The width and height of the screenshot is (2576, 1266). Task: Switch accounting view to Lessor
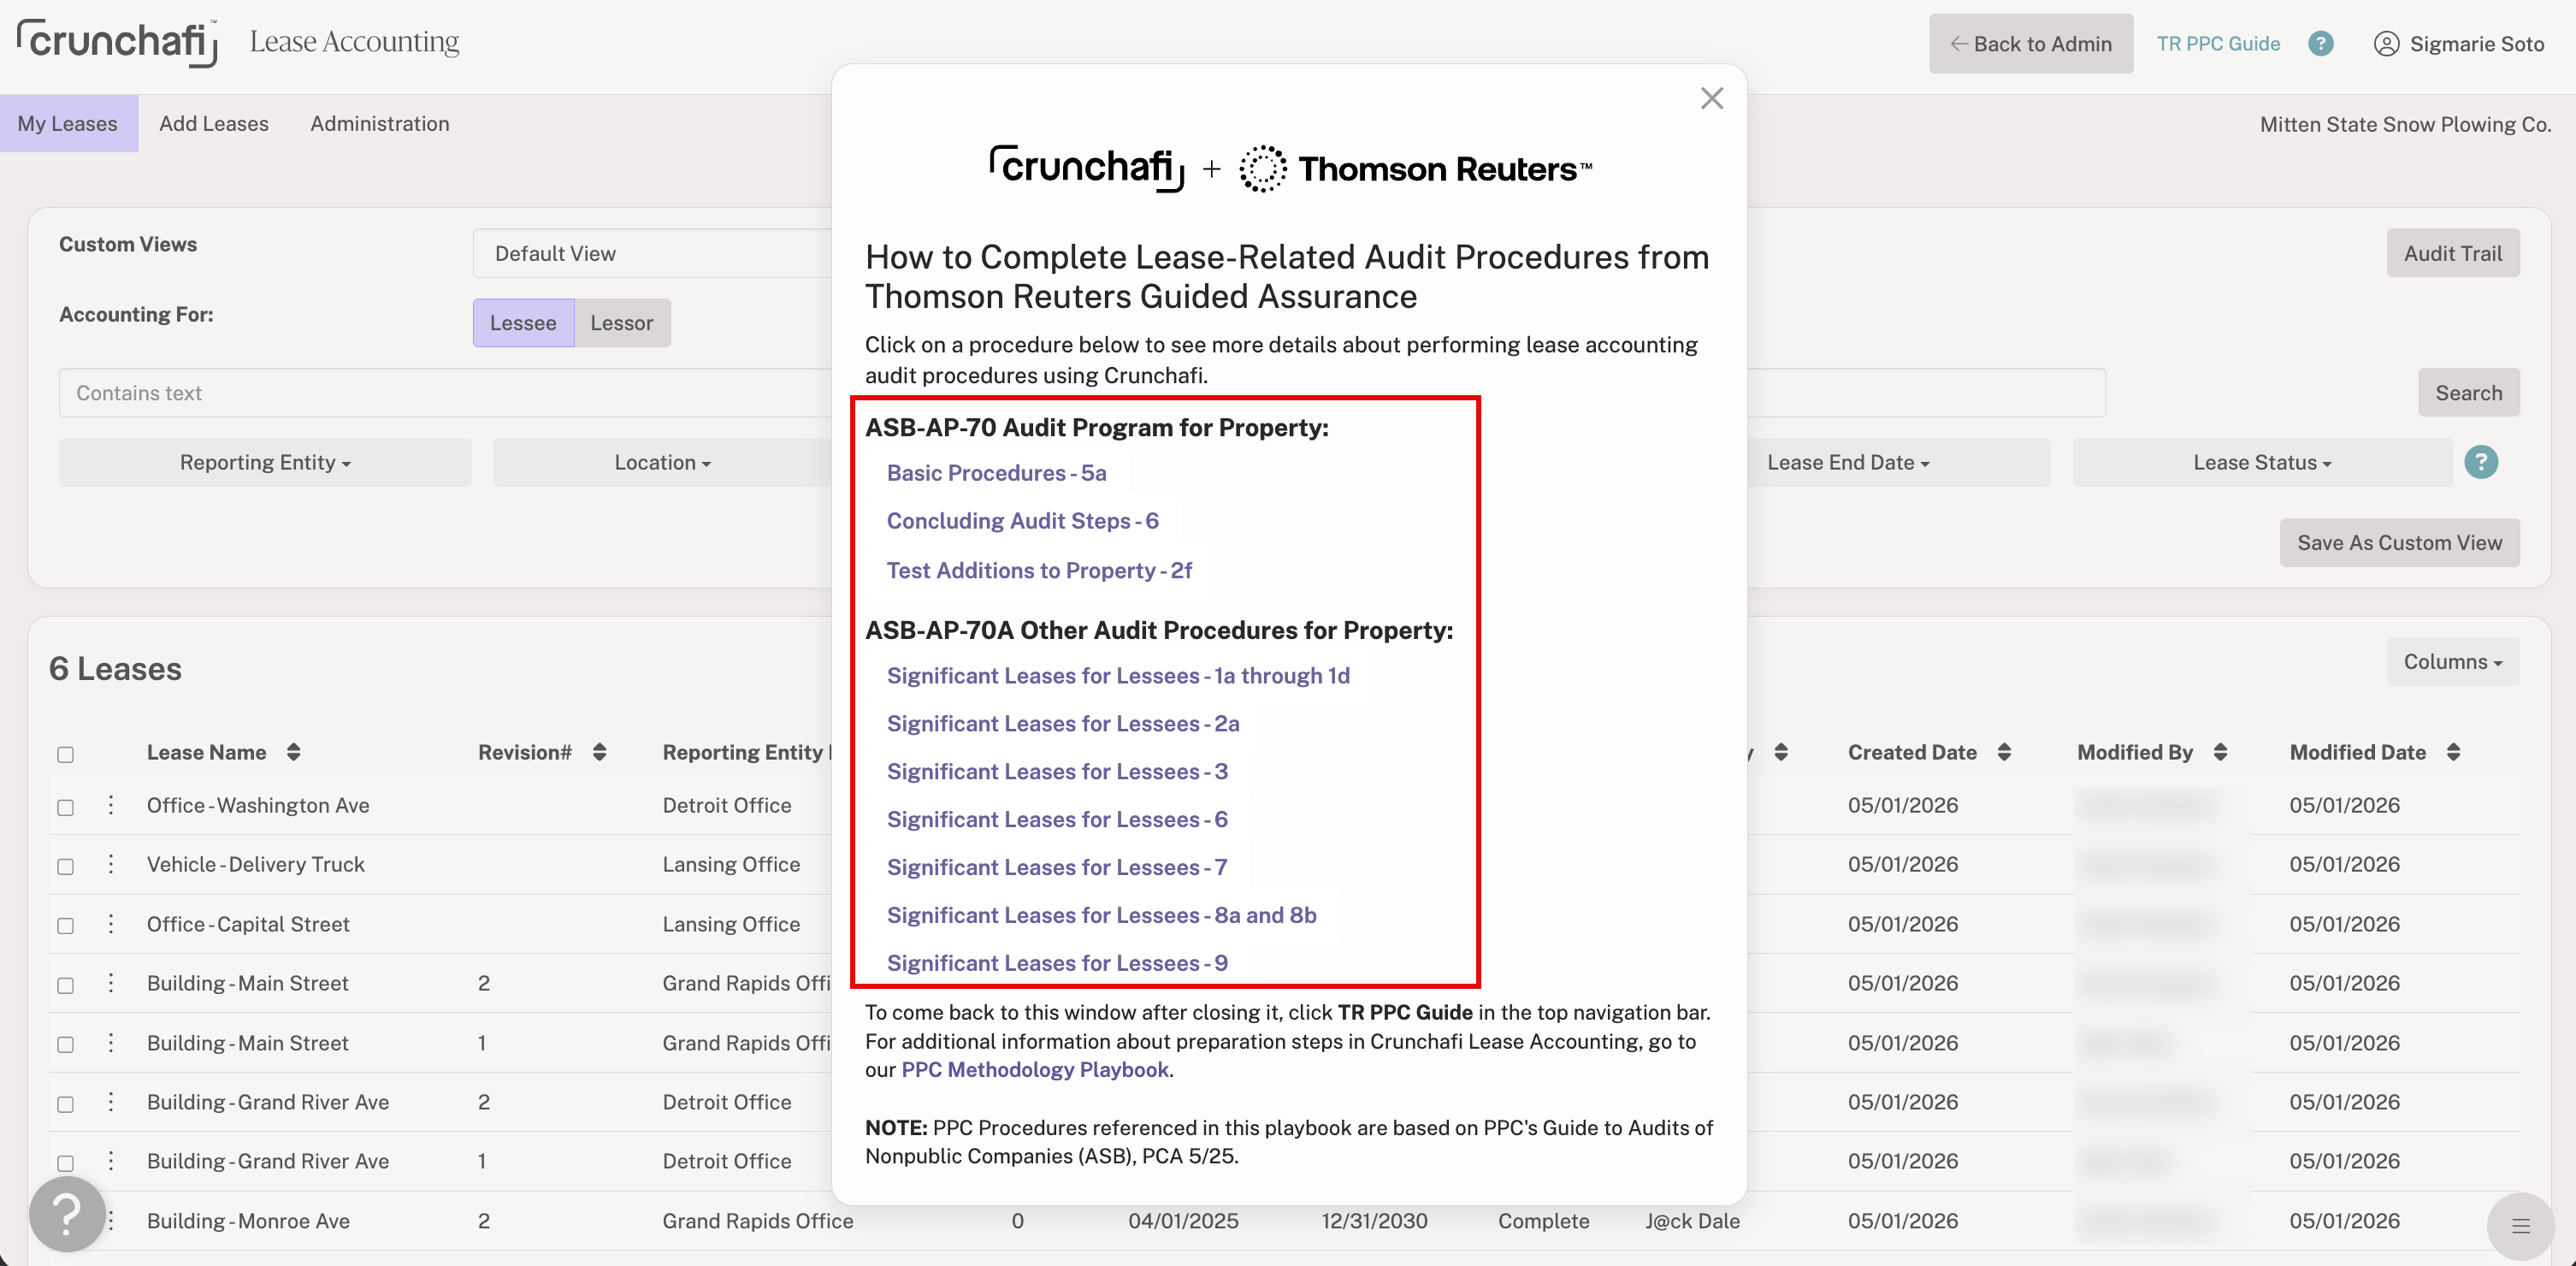622,322
